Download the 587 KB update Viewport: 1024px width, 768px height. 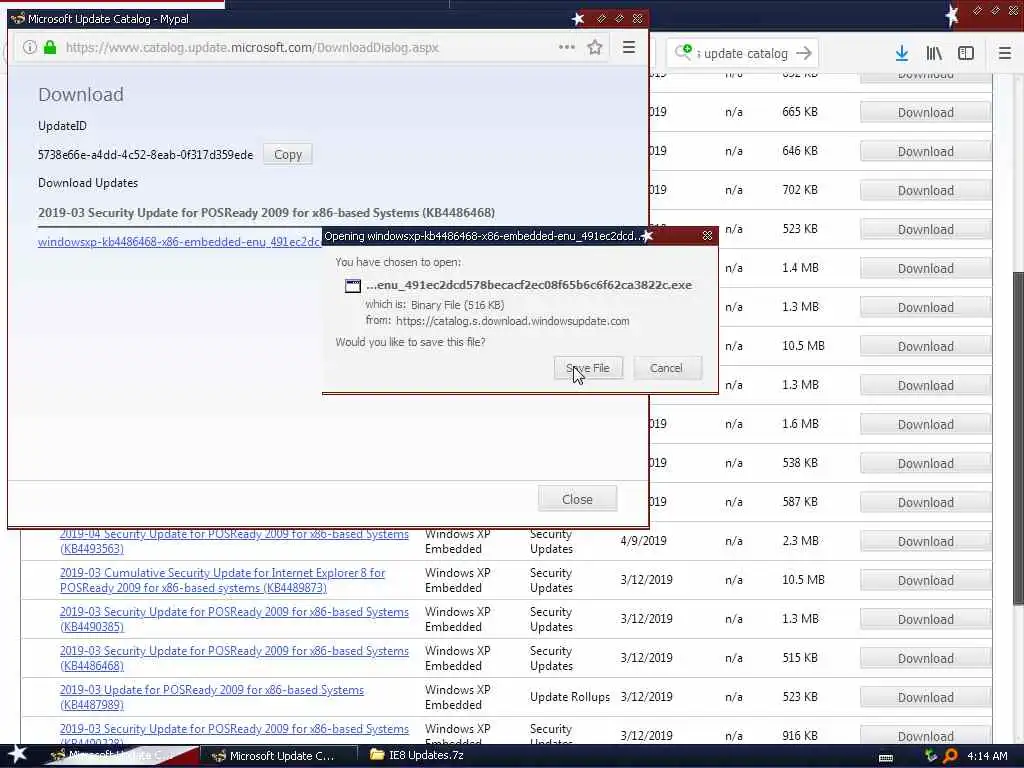925,502
